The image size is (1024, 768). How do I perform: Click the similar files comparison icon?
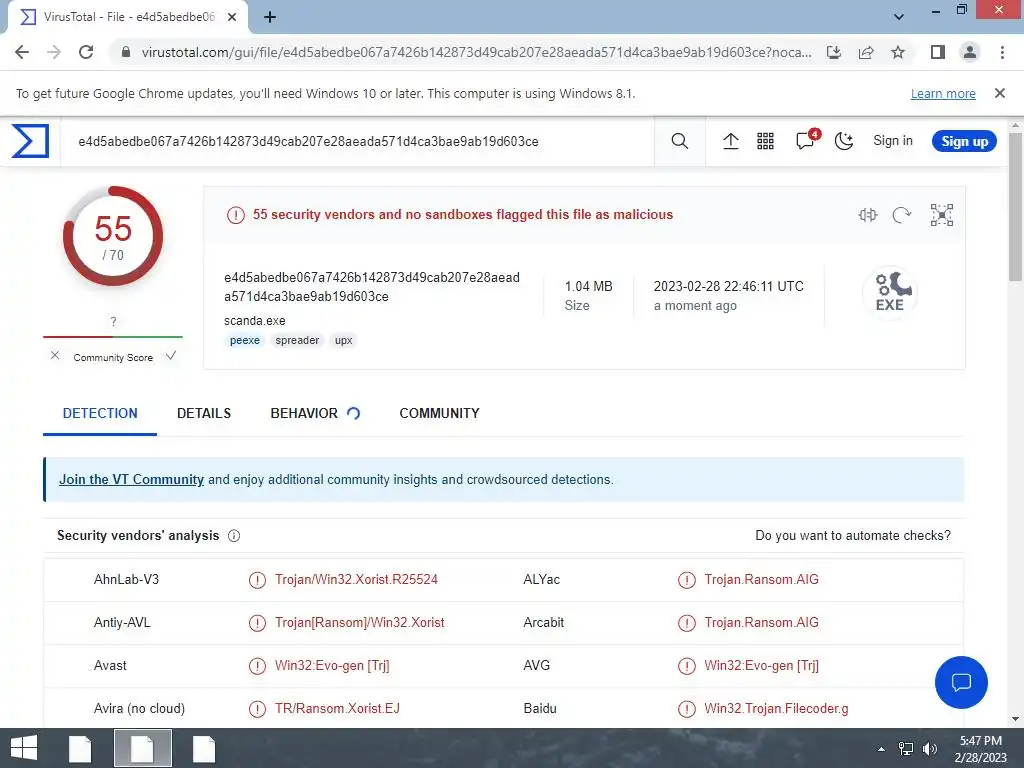[867, 215]
